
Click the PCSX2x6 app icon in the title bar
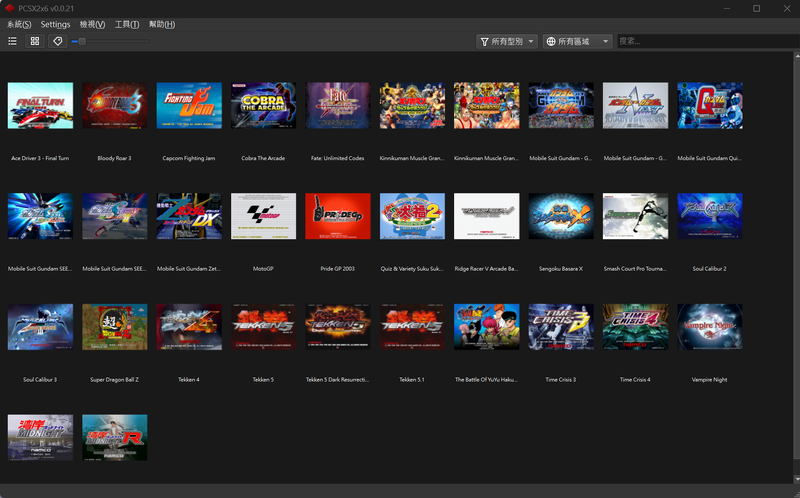pyautogui.click(x=10, y=8)
